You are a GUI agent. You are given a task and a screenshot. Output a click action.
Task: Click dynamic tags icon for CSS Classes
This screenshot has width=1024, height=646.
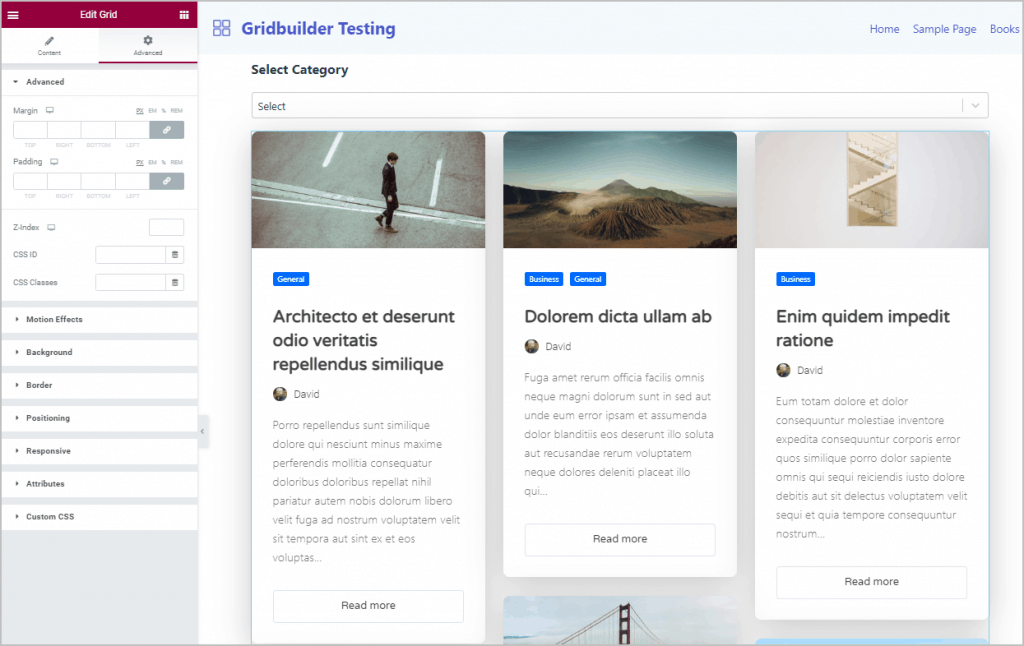click(x=175, y=283)
